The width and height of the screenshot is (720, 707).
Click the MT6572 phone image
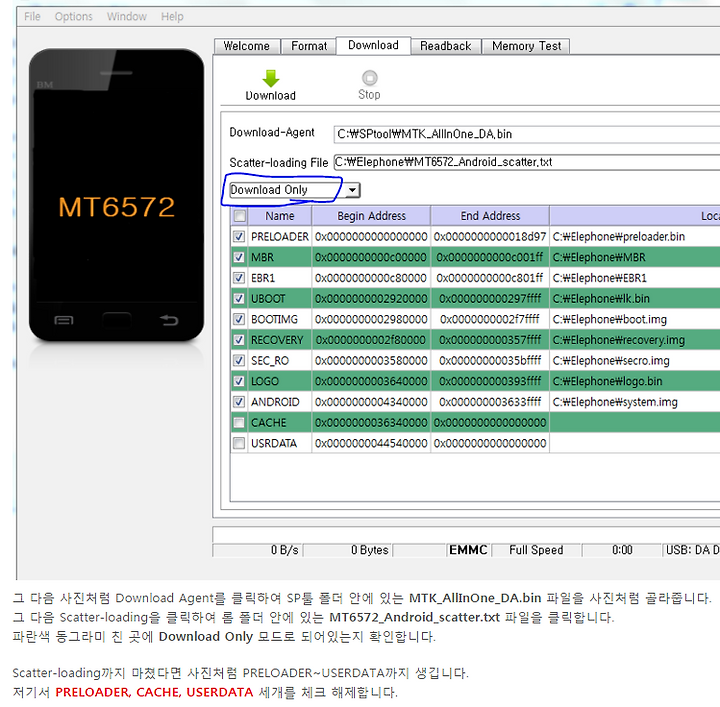pos(117,195)
